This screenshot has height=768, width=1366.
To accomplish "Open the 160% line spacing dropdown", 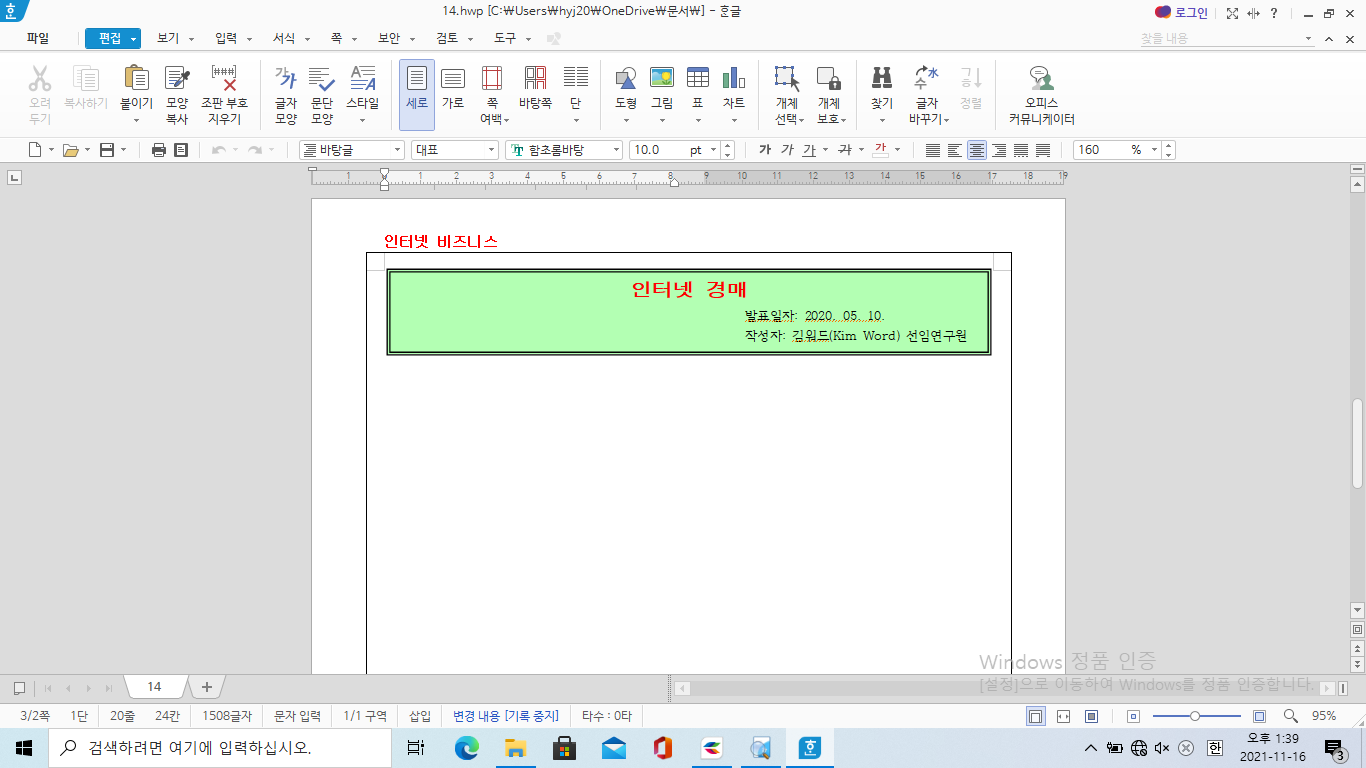I will click(1155, 150).
